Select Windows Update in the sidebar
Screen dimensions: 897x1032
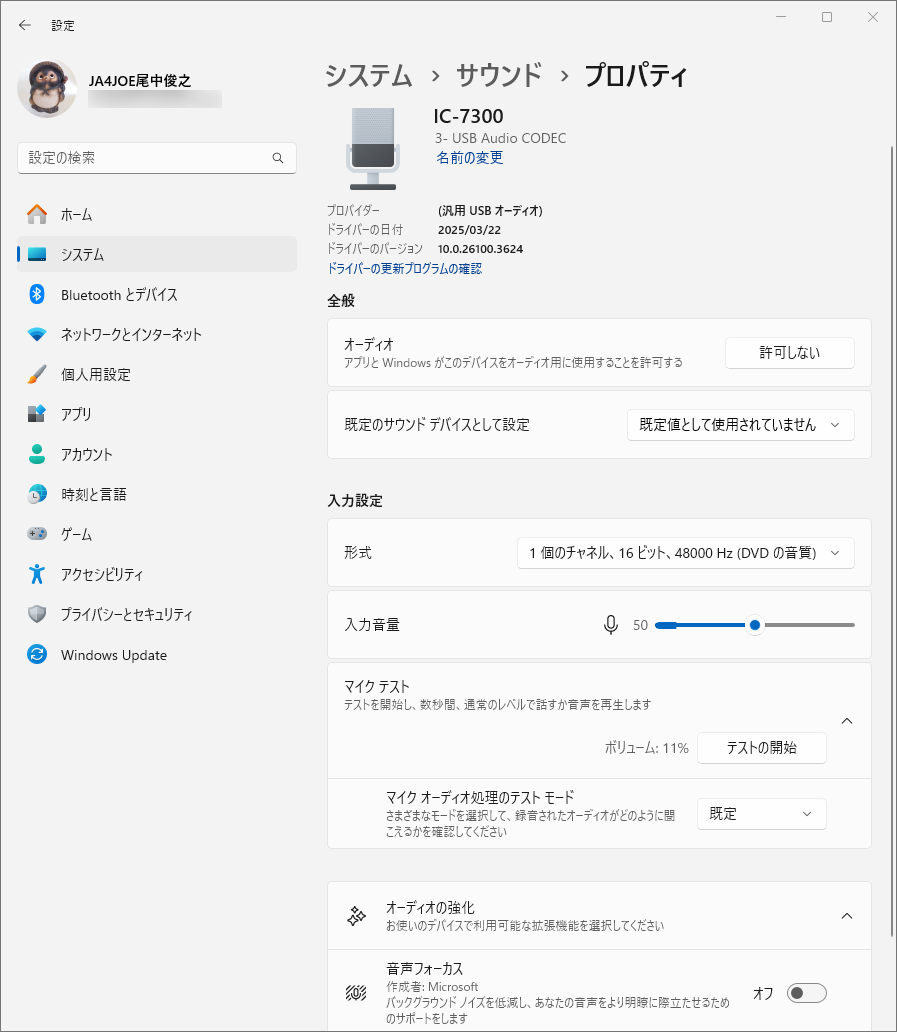pos(157,654)
